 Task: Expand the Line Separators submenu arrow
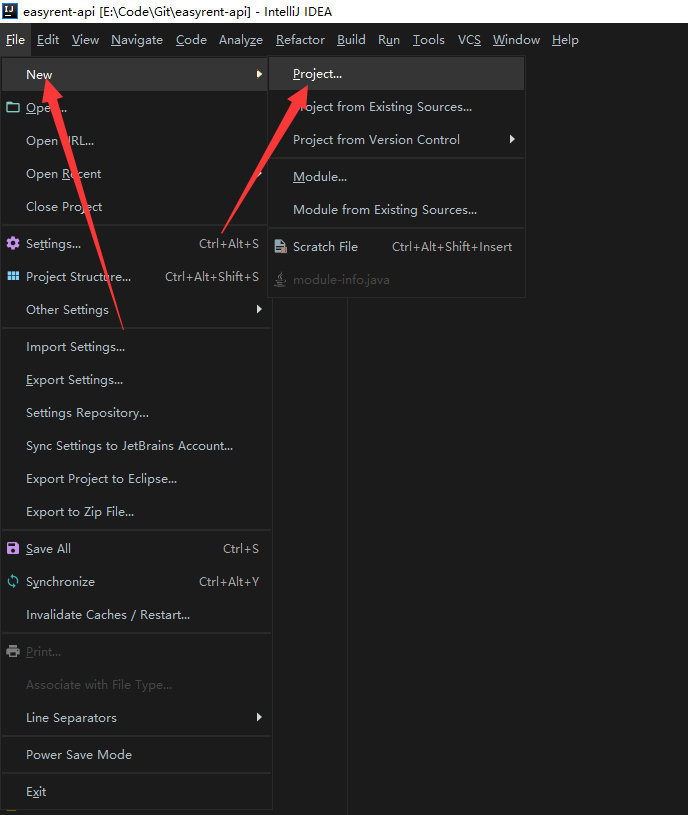259,717
